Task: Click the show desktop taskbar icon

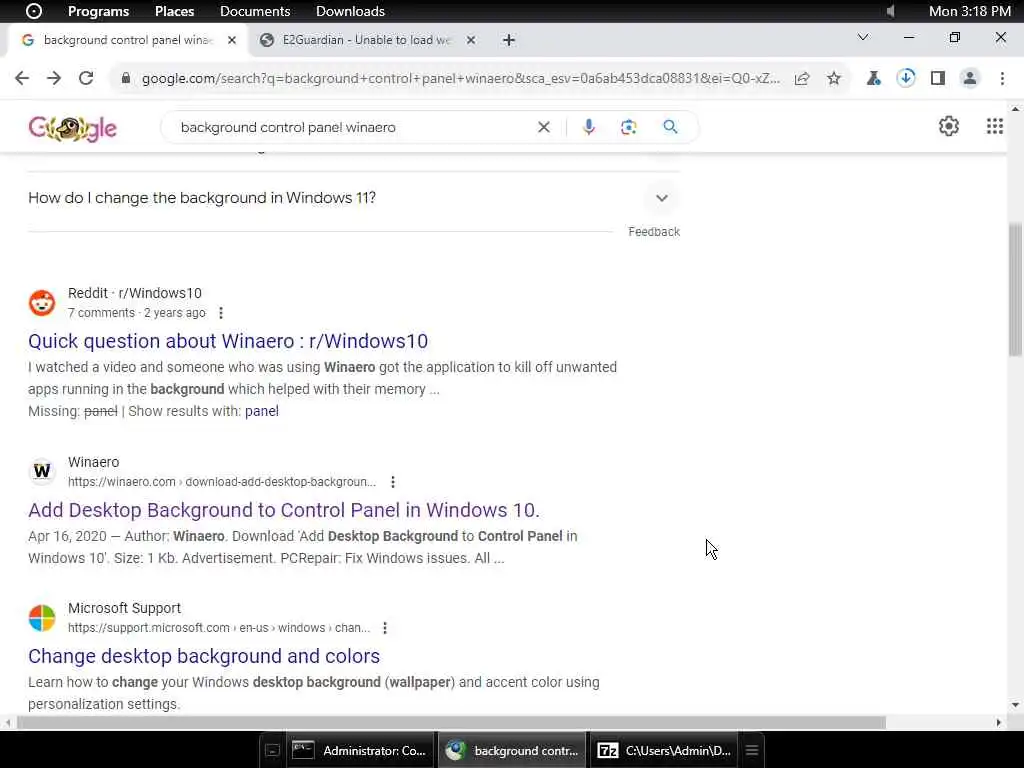Action: tap(272, 750)
